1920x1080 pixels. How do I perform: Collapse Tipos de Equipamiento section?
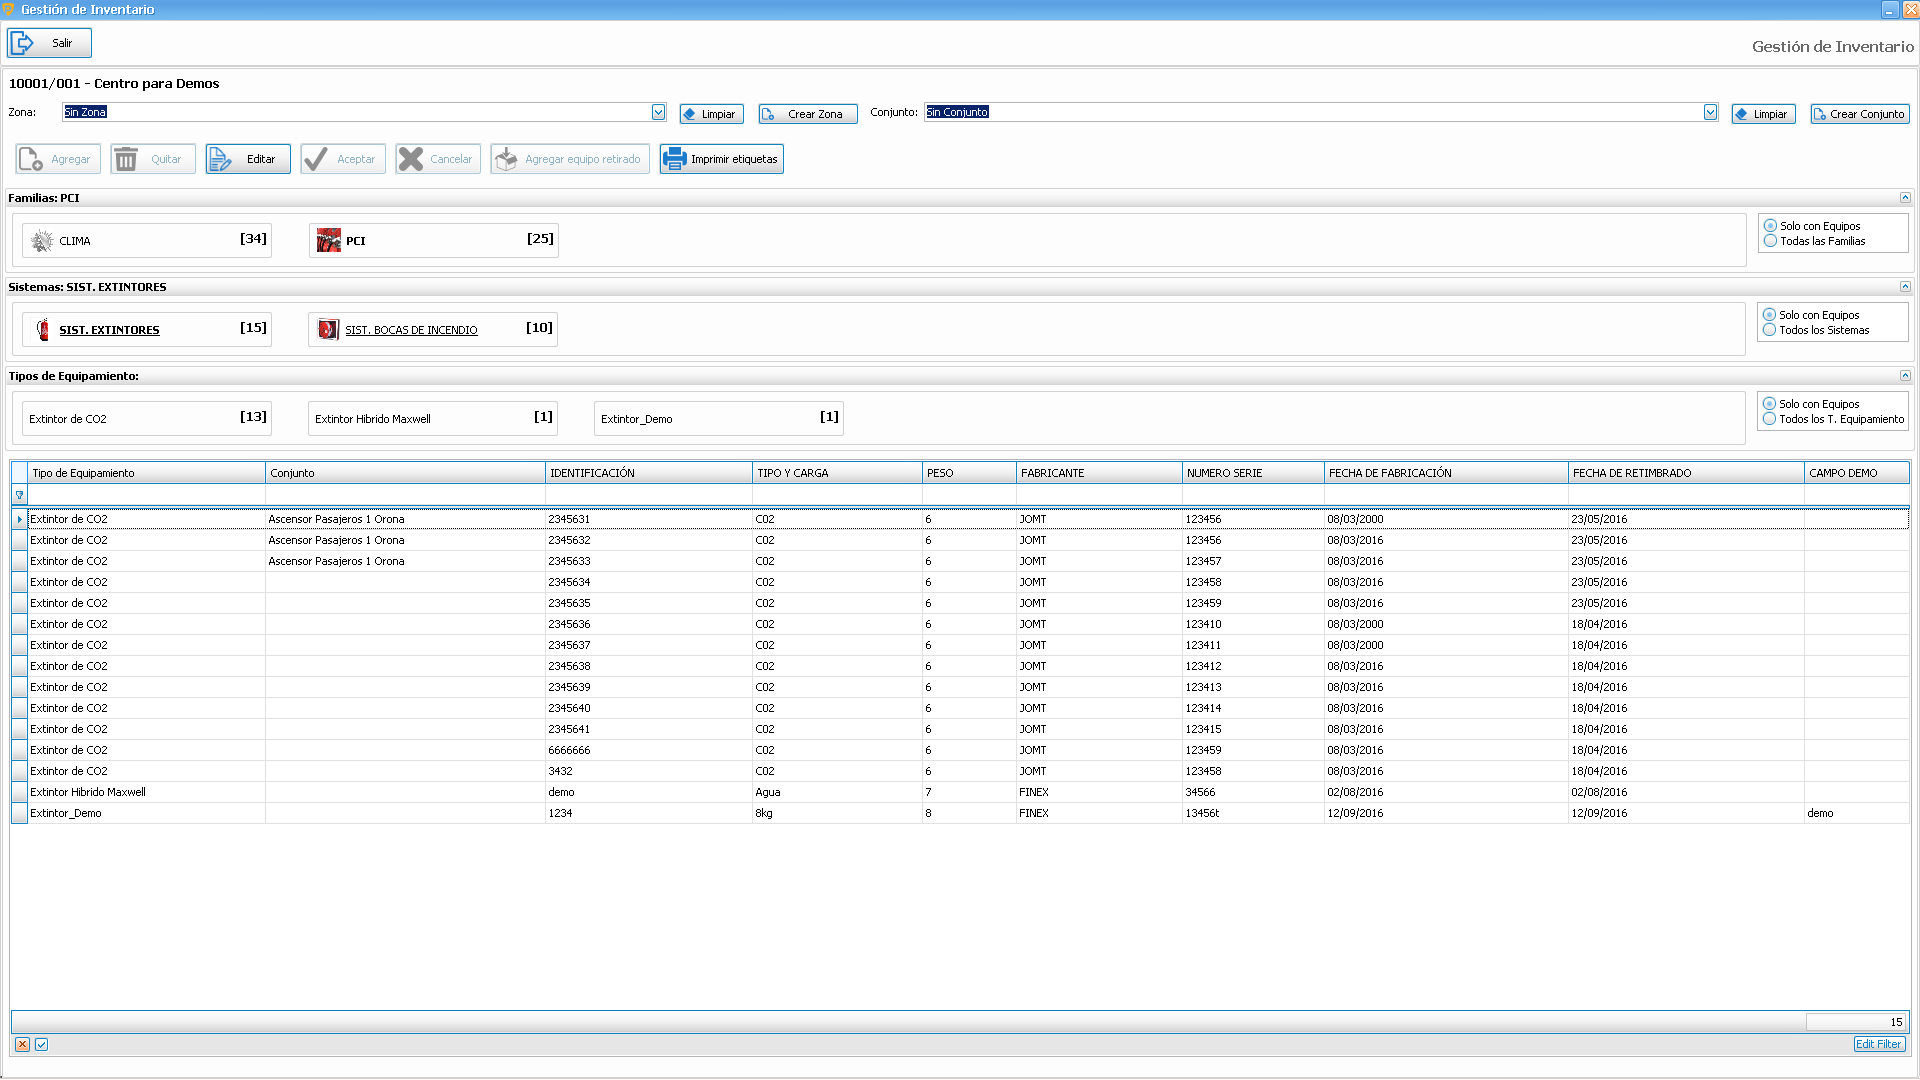[1905, 376]
